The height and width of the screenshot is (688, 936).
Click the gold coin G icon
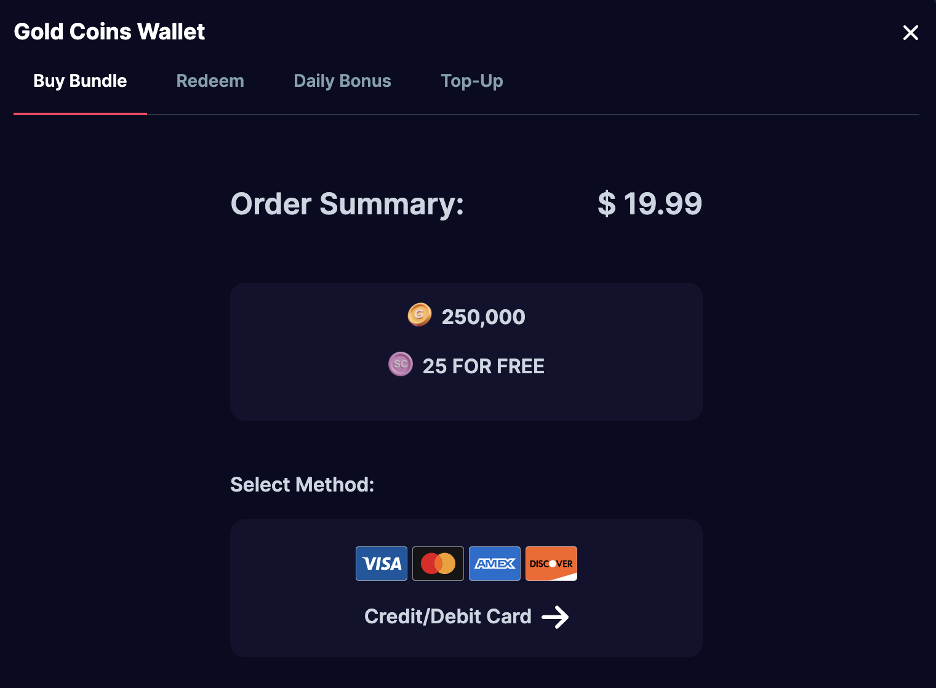419,314
